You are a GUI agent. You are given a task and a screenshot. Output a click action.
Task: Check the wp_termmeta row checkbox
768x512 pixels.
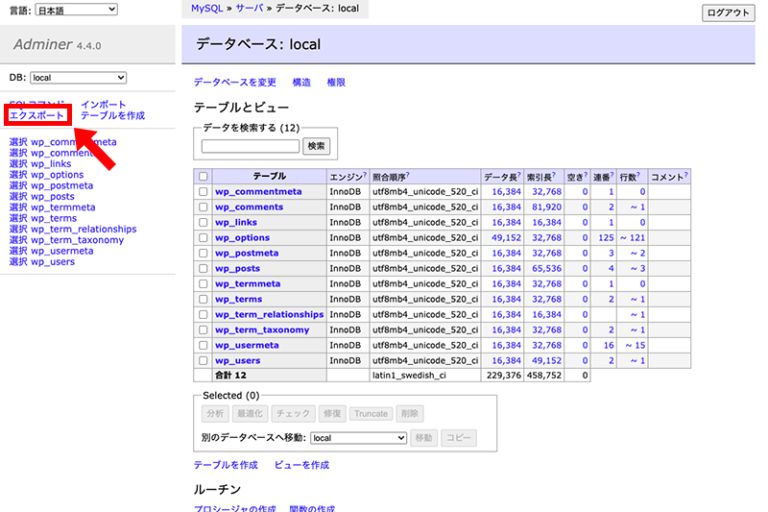click(x=203, y=284)
